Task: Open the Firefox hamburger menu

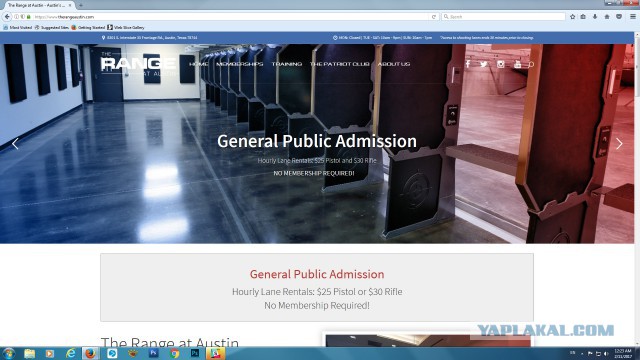Action: (x=633, y=17)
